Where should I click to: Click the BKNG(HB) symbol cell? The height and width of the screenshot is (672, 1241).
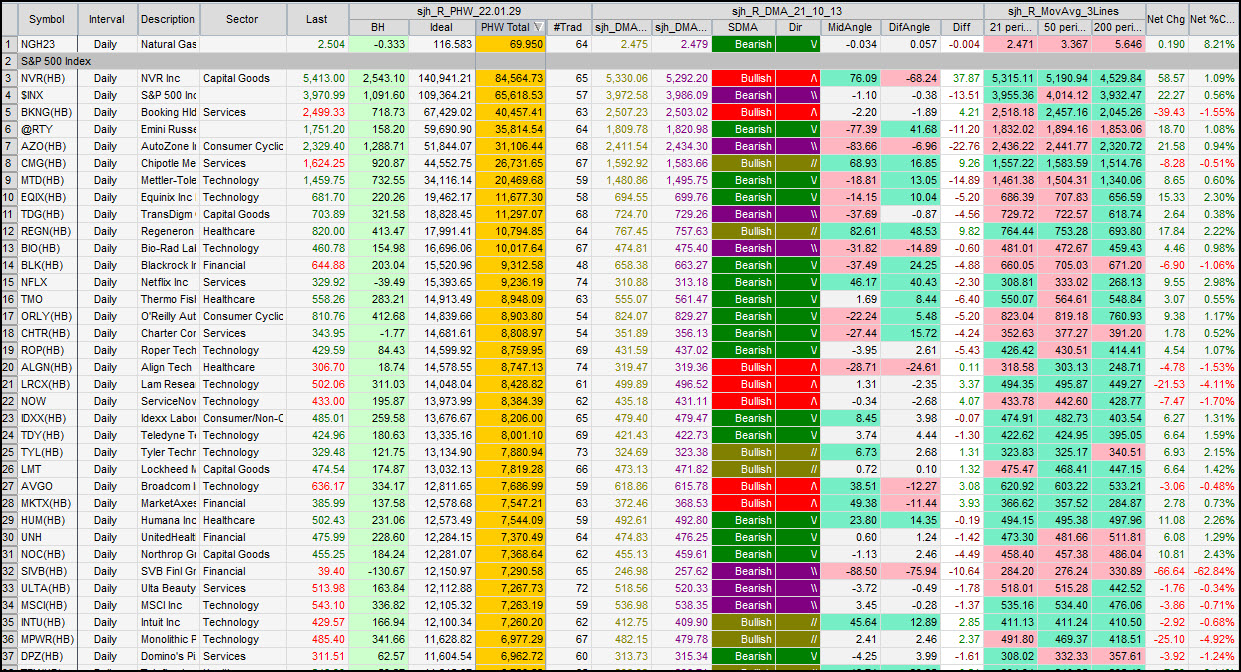[x=47, y=112]
